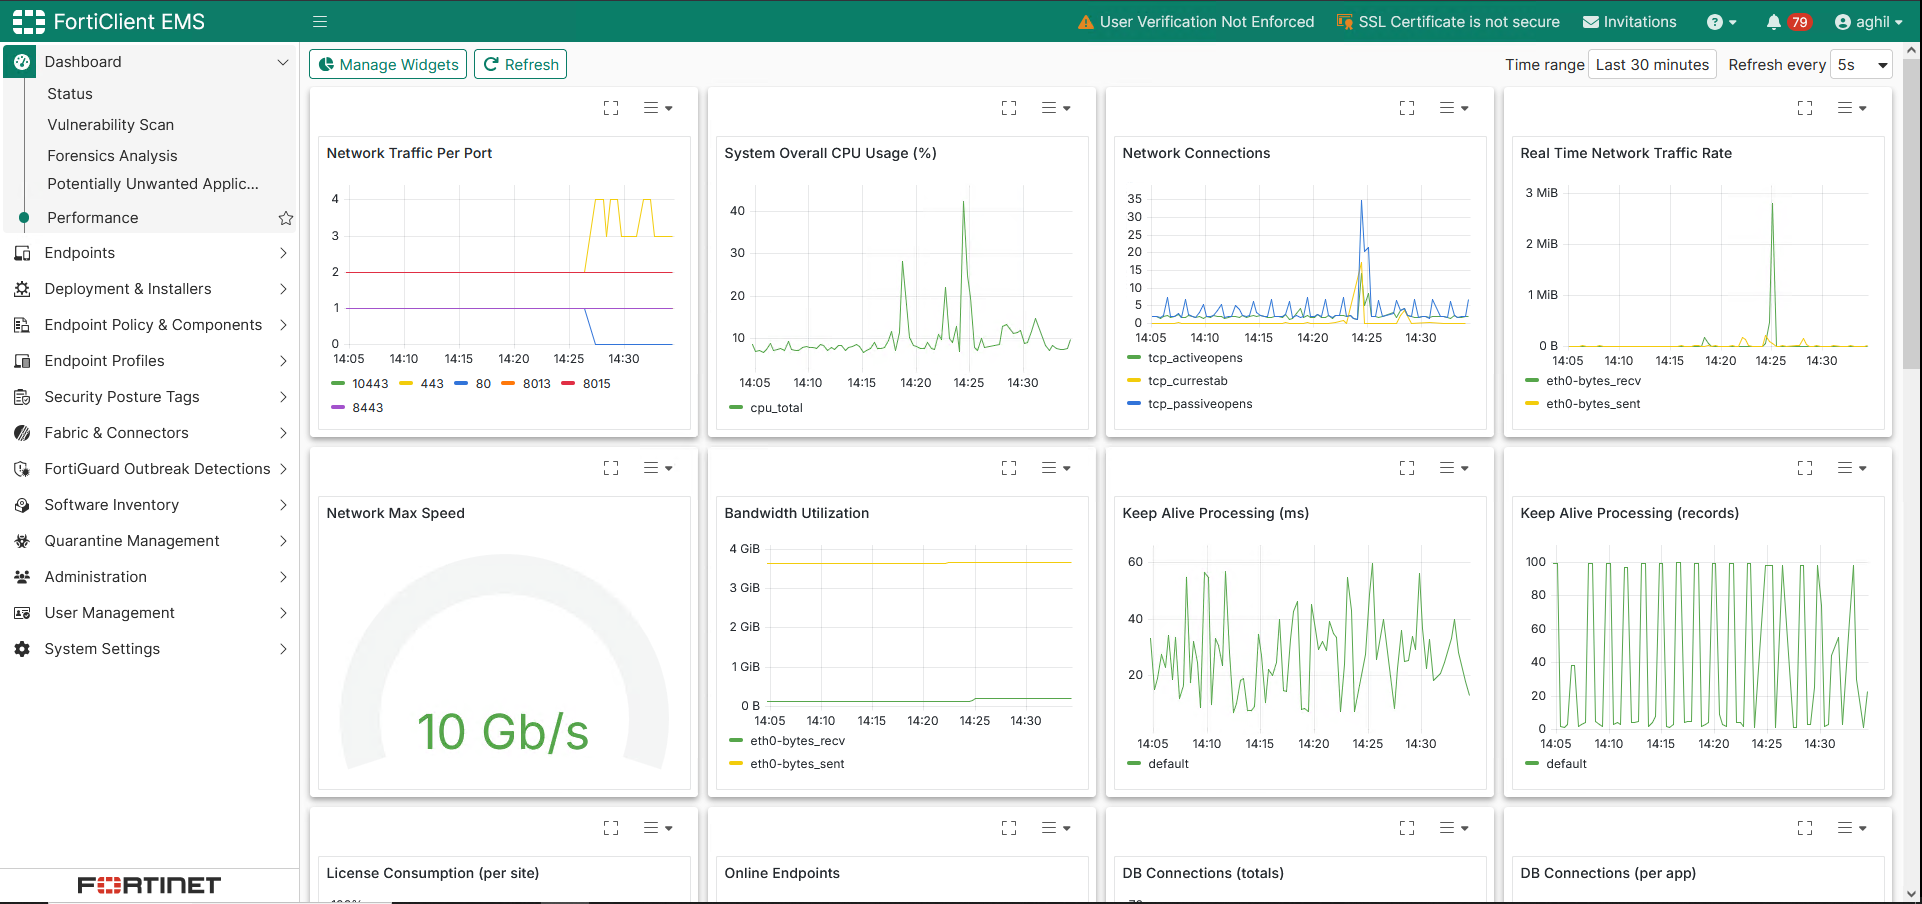Star the Performance dashboard as favorite
Image resolution: width=1922 pixels, height=904 pixels.
tap(286, 218)
